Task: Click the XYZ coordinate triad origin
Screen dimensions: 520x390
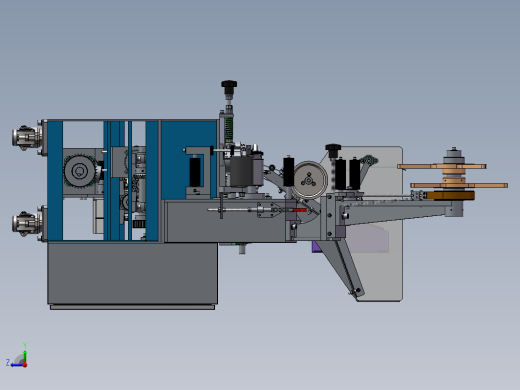Action: 25,365
